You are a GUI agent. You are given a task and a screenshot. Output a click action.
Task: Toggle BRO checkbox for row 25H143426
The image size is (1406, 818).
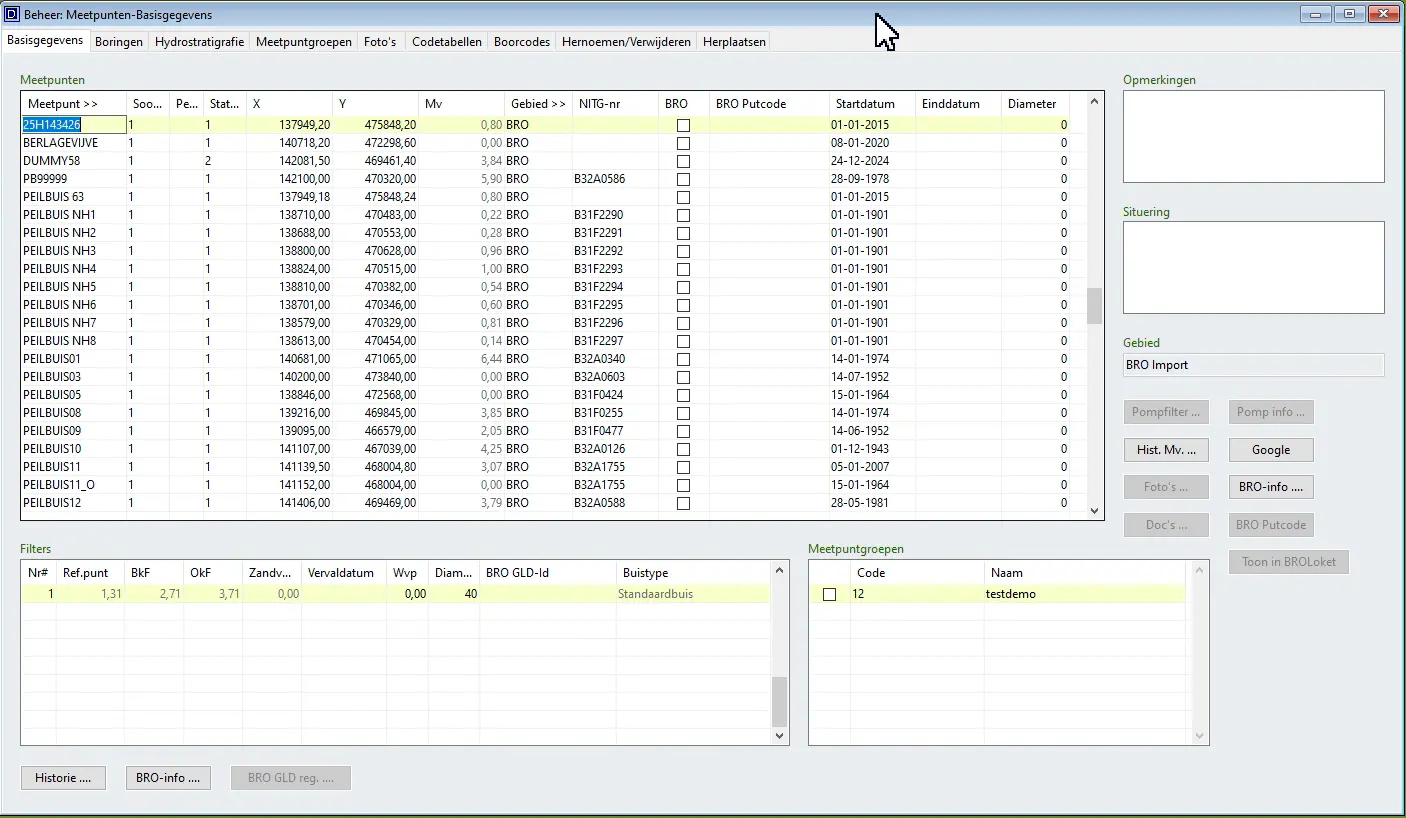(x=683, y=125)
